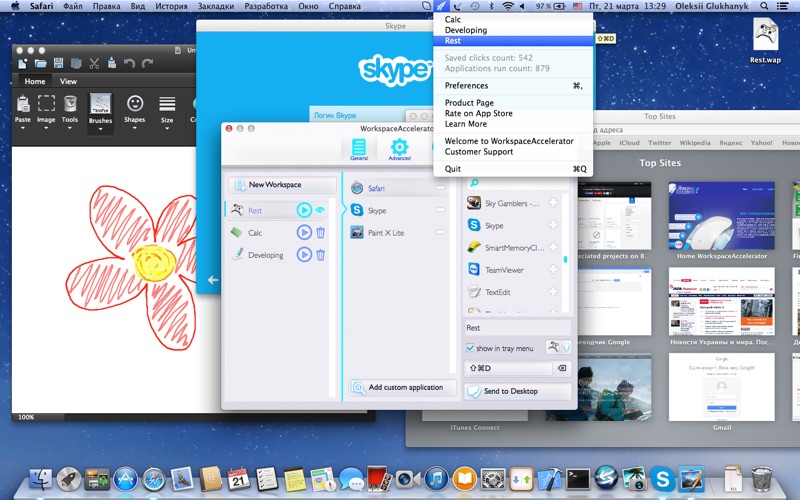Click the search magnifier in application list

[474, 182]
